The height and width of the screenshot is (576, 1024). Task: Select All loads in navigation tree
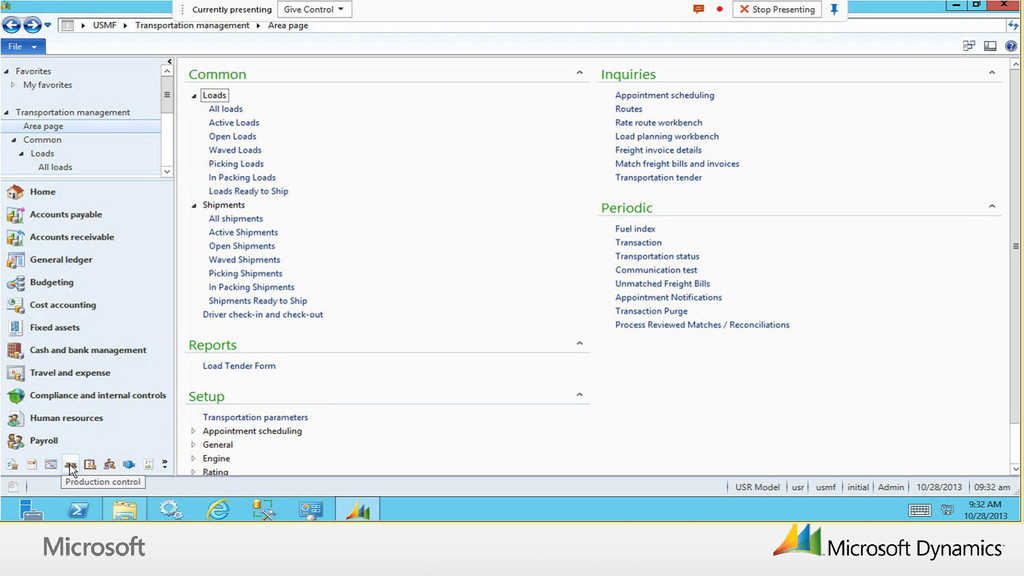point(55,167)
